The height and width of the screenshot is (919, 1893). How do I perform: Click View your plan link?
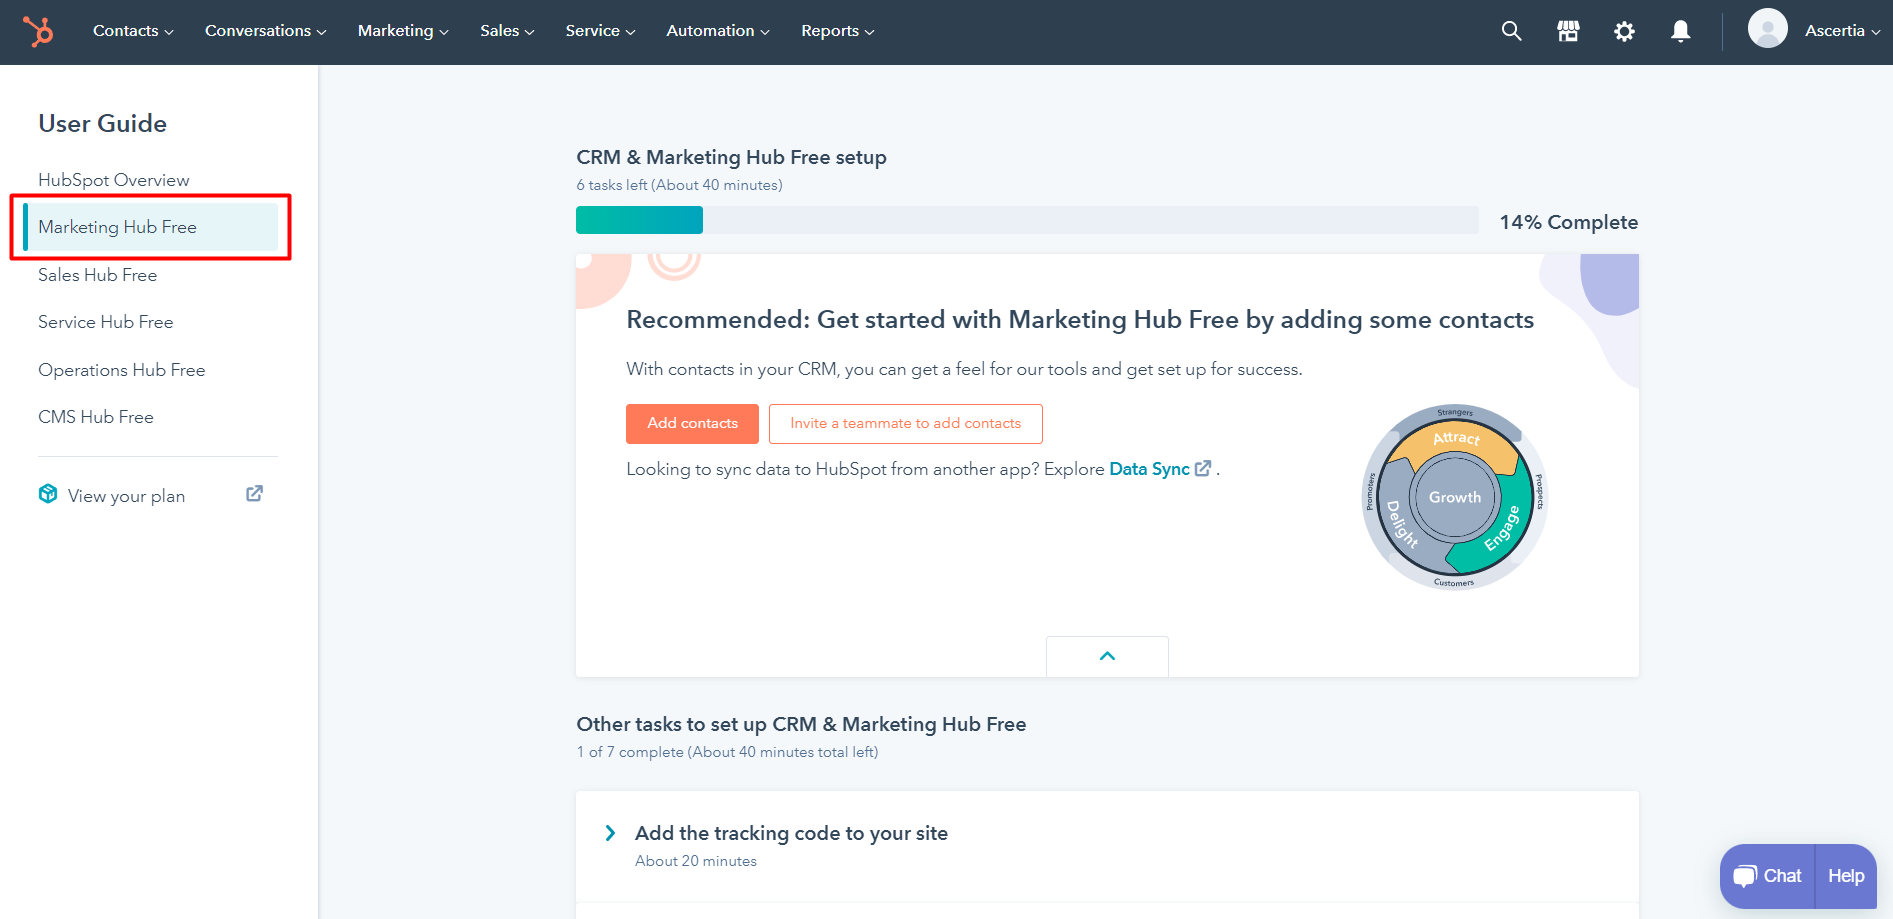tap(126, 496)
